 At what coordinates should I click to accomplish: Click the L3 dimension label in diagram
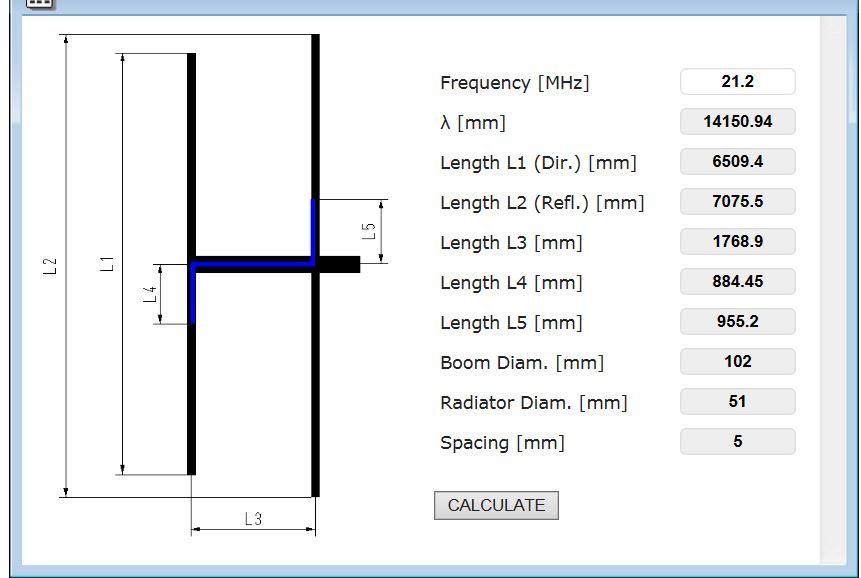[x=253, y=519]
